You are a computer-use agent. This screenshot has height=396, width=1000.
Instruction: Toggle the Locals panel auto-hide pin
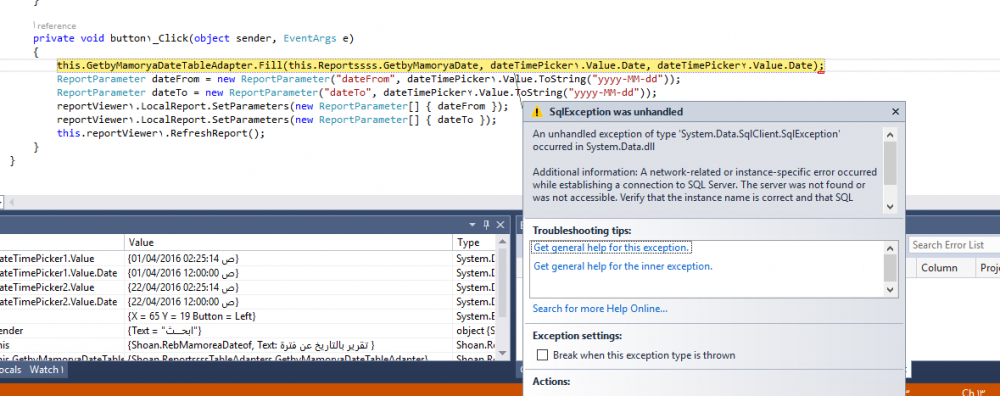point(486,224)
